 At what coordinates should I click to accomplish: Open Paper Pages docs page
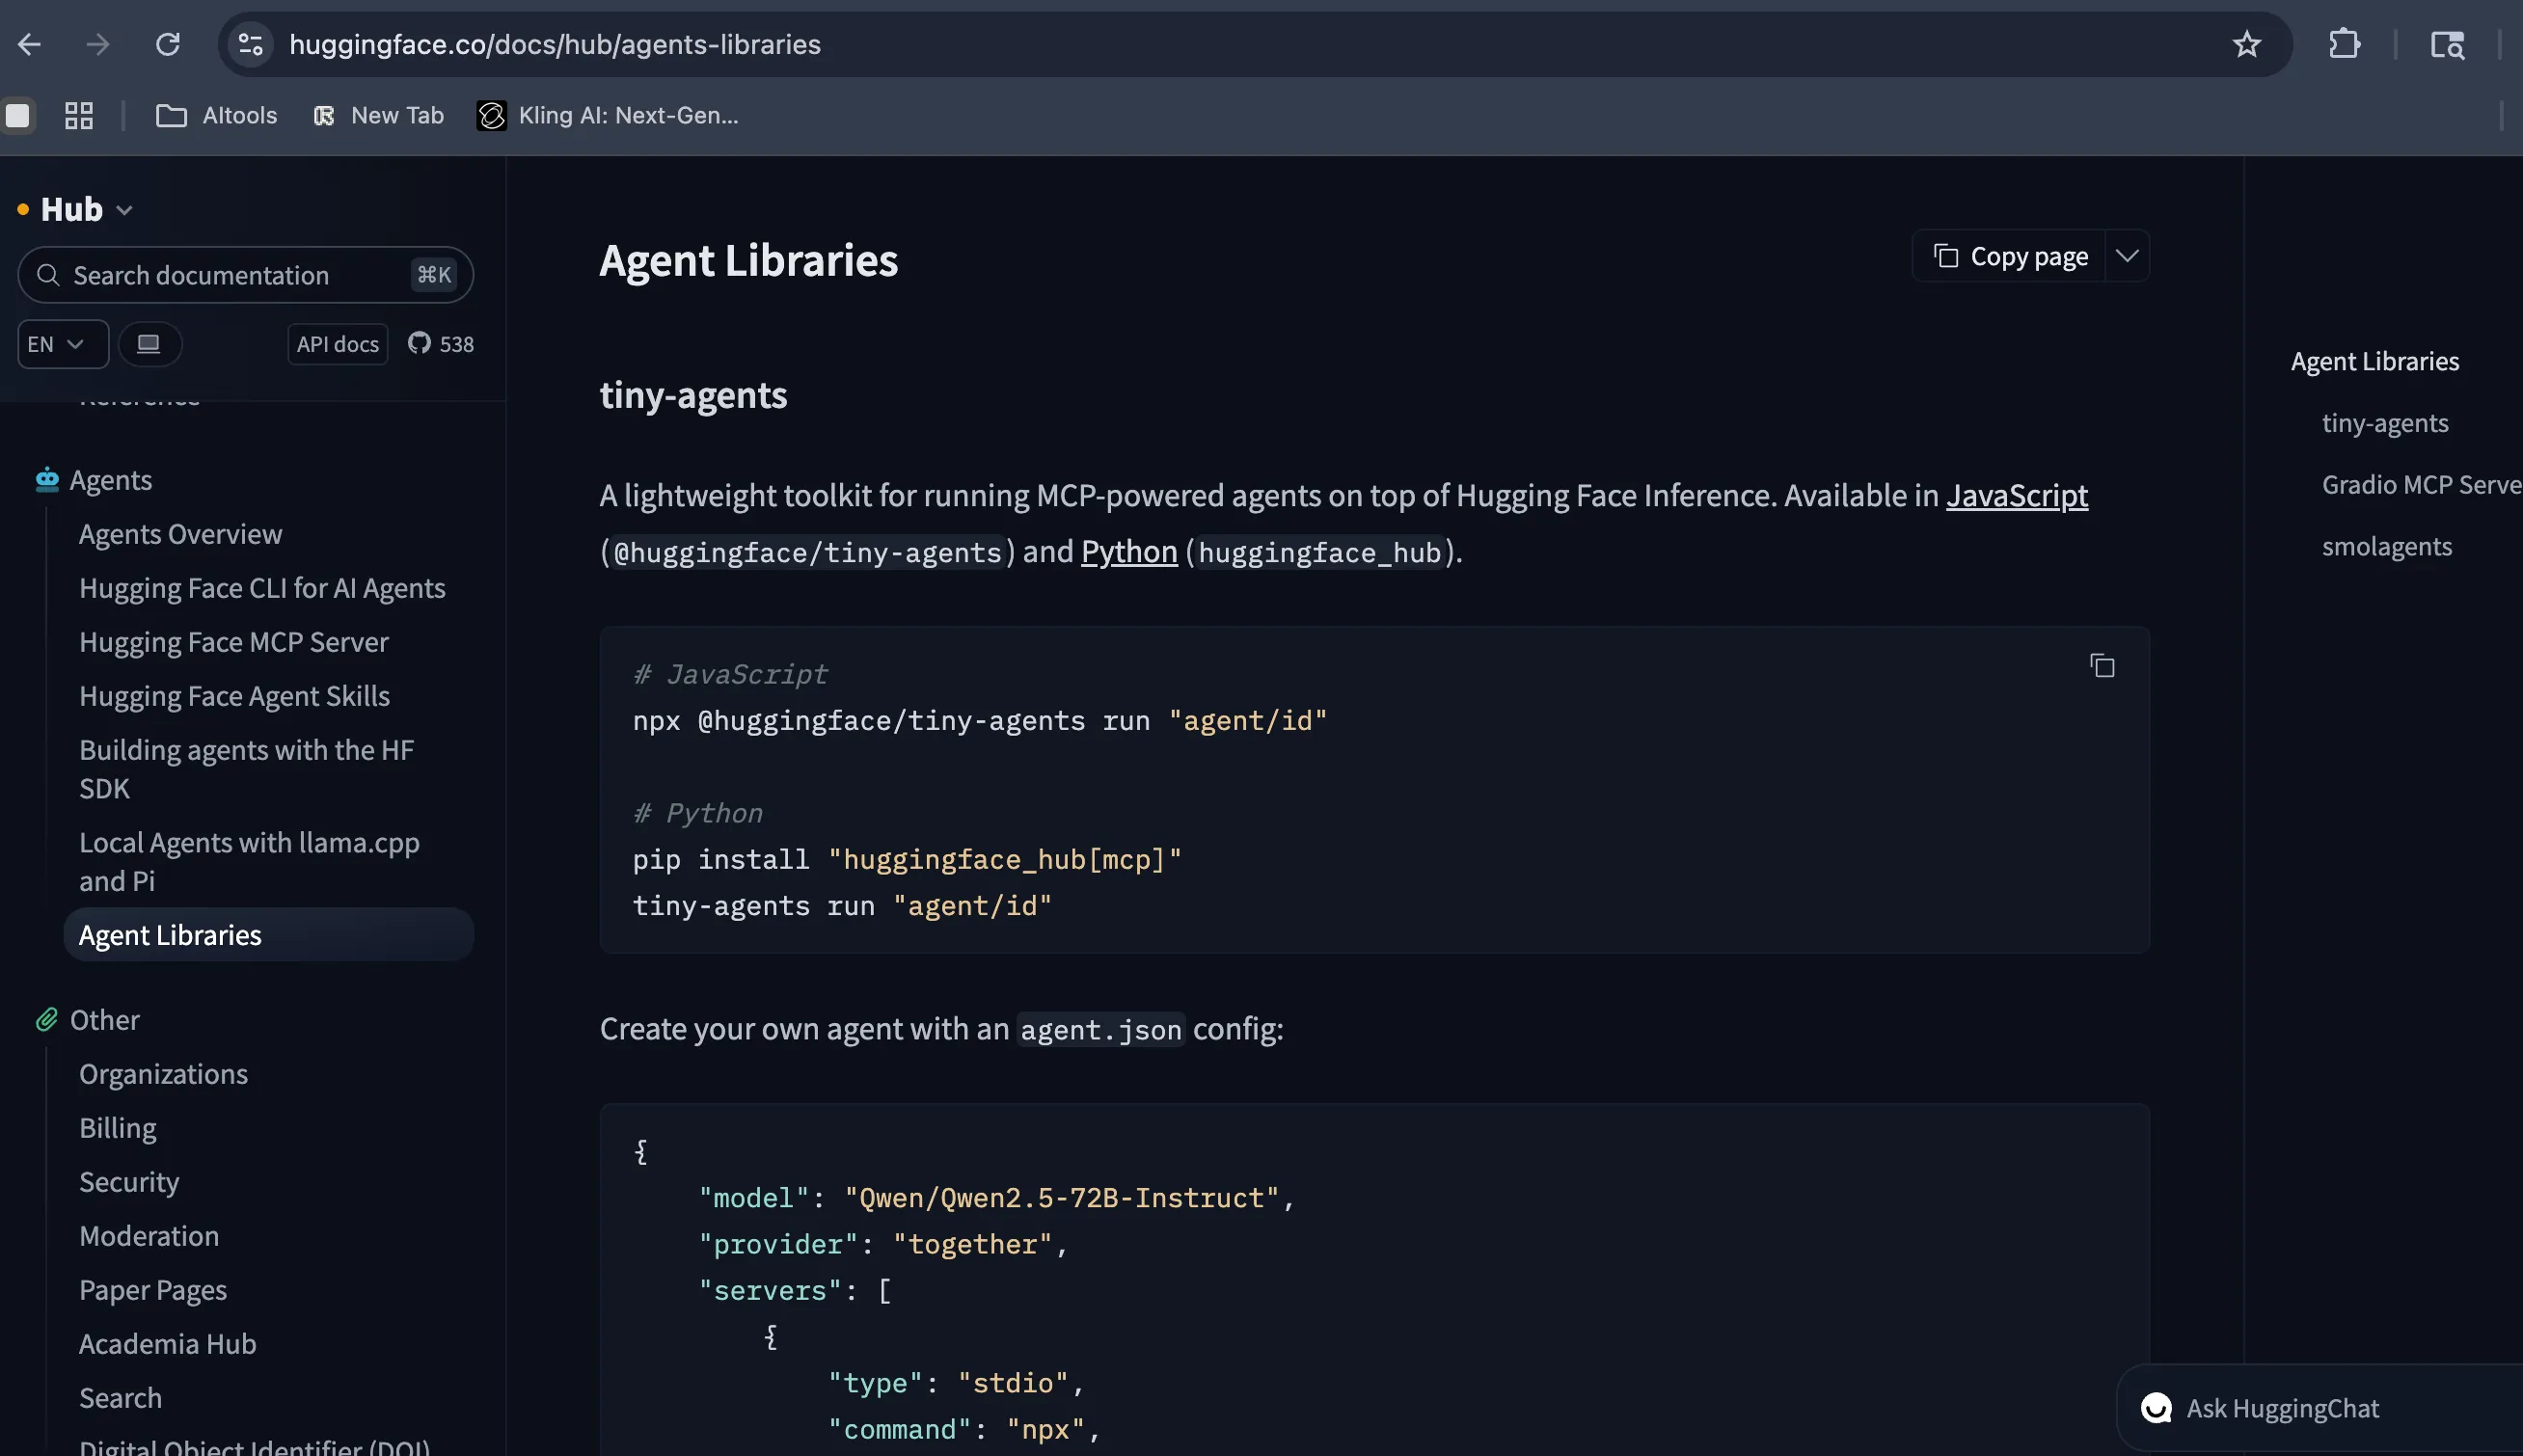[x=152, y=1289]
